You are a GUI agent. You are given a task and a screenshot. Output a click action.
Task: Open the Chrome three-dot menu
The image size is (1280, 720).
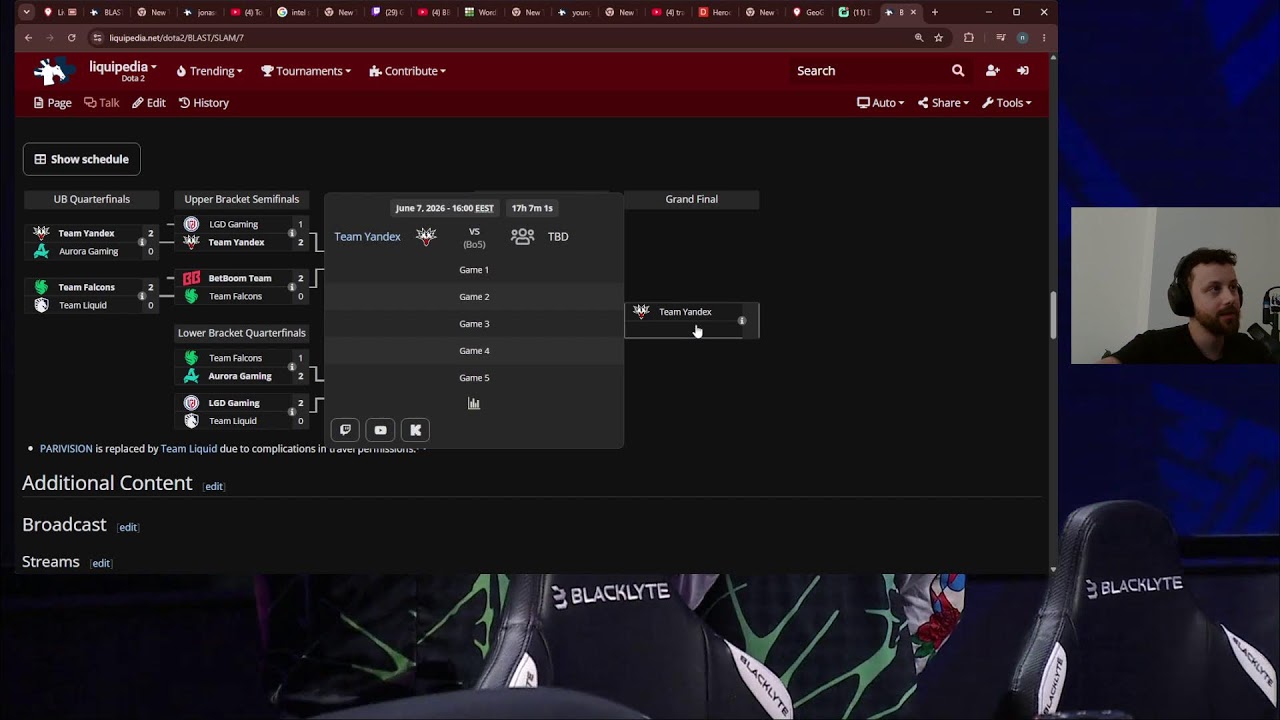1044,38
